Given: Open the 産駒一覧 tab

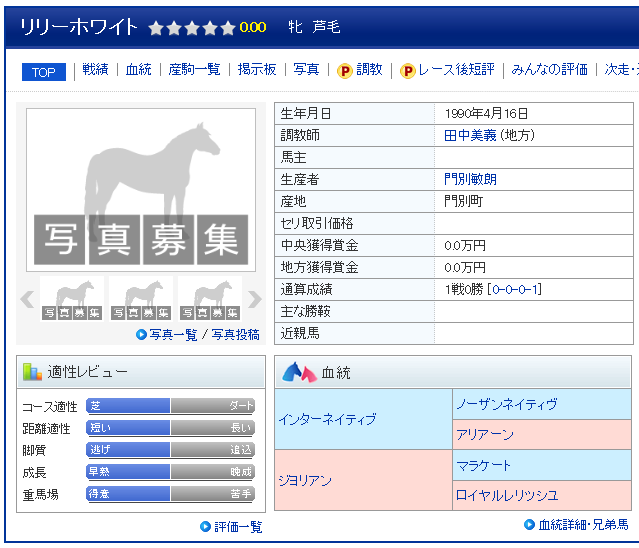Looking at the screenshot, I should click(x=194, y=69).
